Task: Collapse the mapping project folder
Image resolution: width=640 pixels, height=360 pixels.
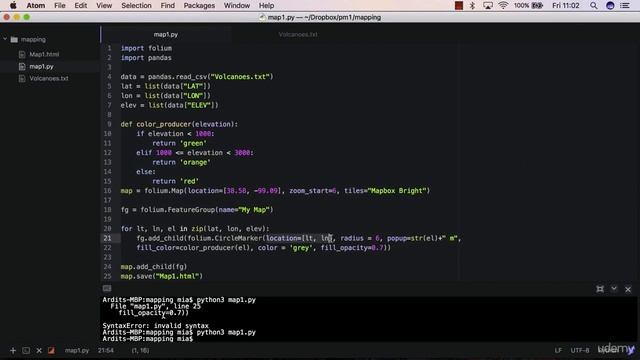Action: click(5, 40)
